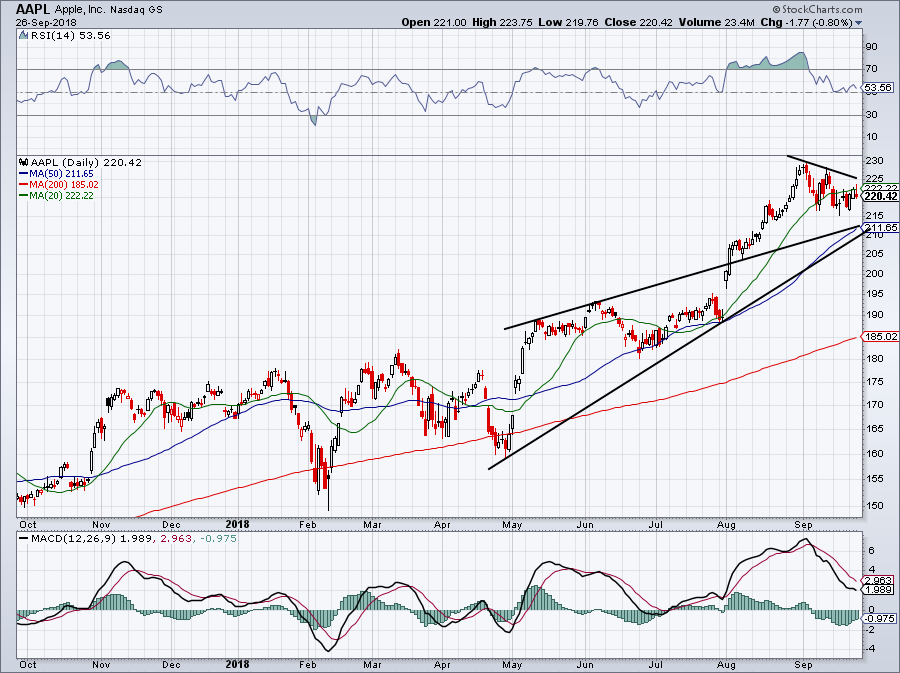900x673 pixels.
Task: Click the 'Open 221.00' quote value
Action: pyautogui.click(x=434, y=22)
